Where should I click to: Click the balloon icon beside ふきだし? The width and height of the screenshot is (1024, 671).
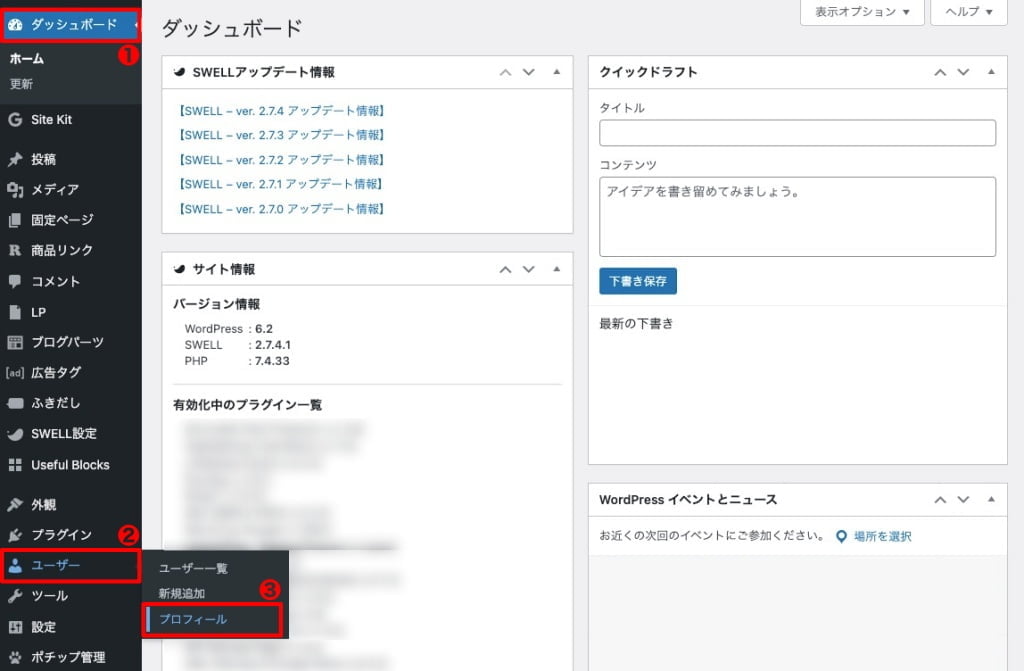tap(15, 403)
